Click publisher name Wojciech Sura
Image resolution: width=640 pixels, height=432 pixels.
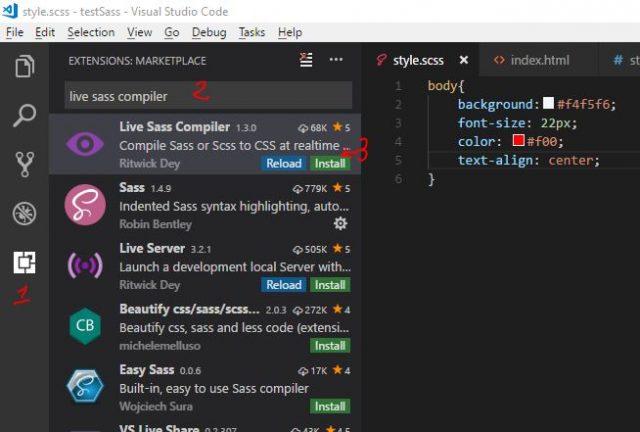click(156, 407)
